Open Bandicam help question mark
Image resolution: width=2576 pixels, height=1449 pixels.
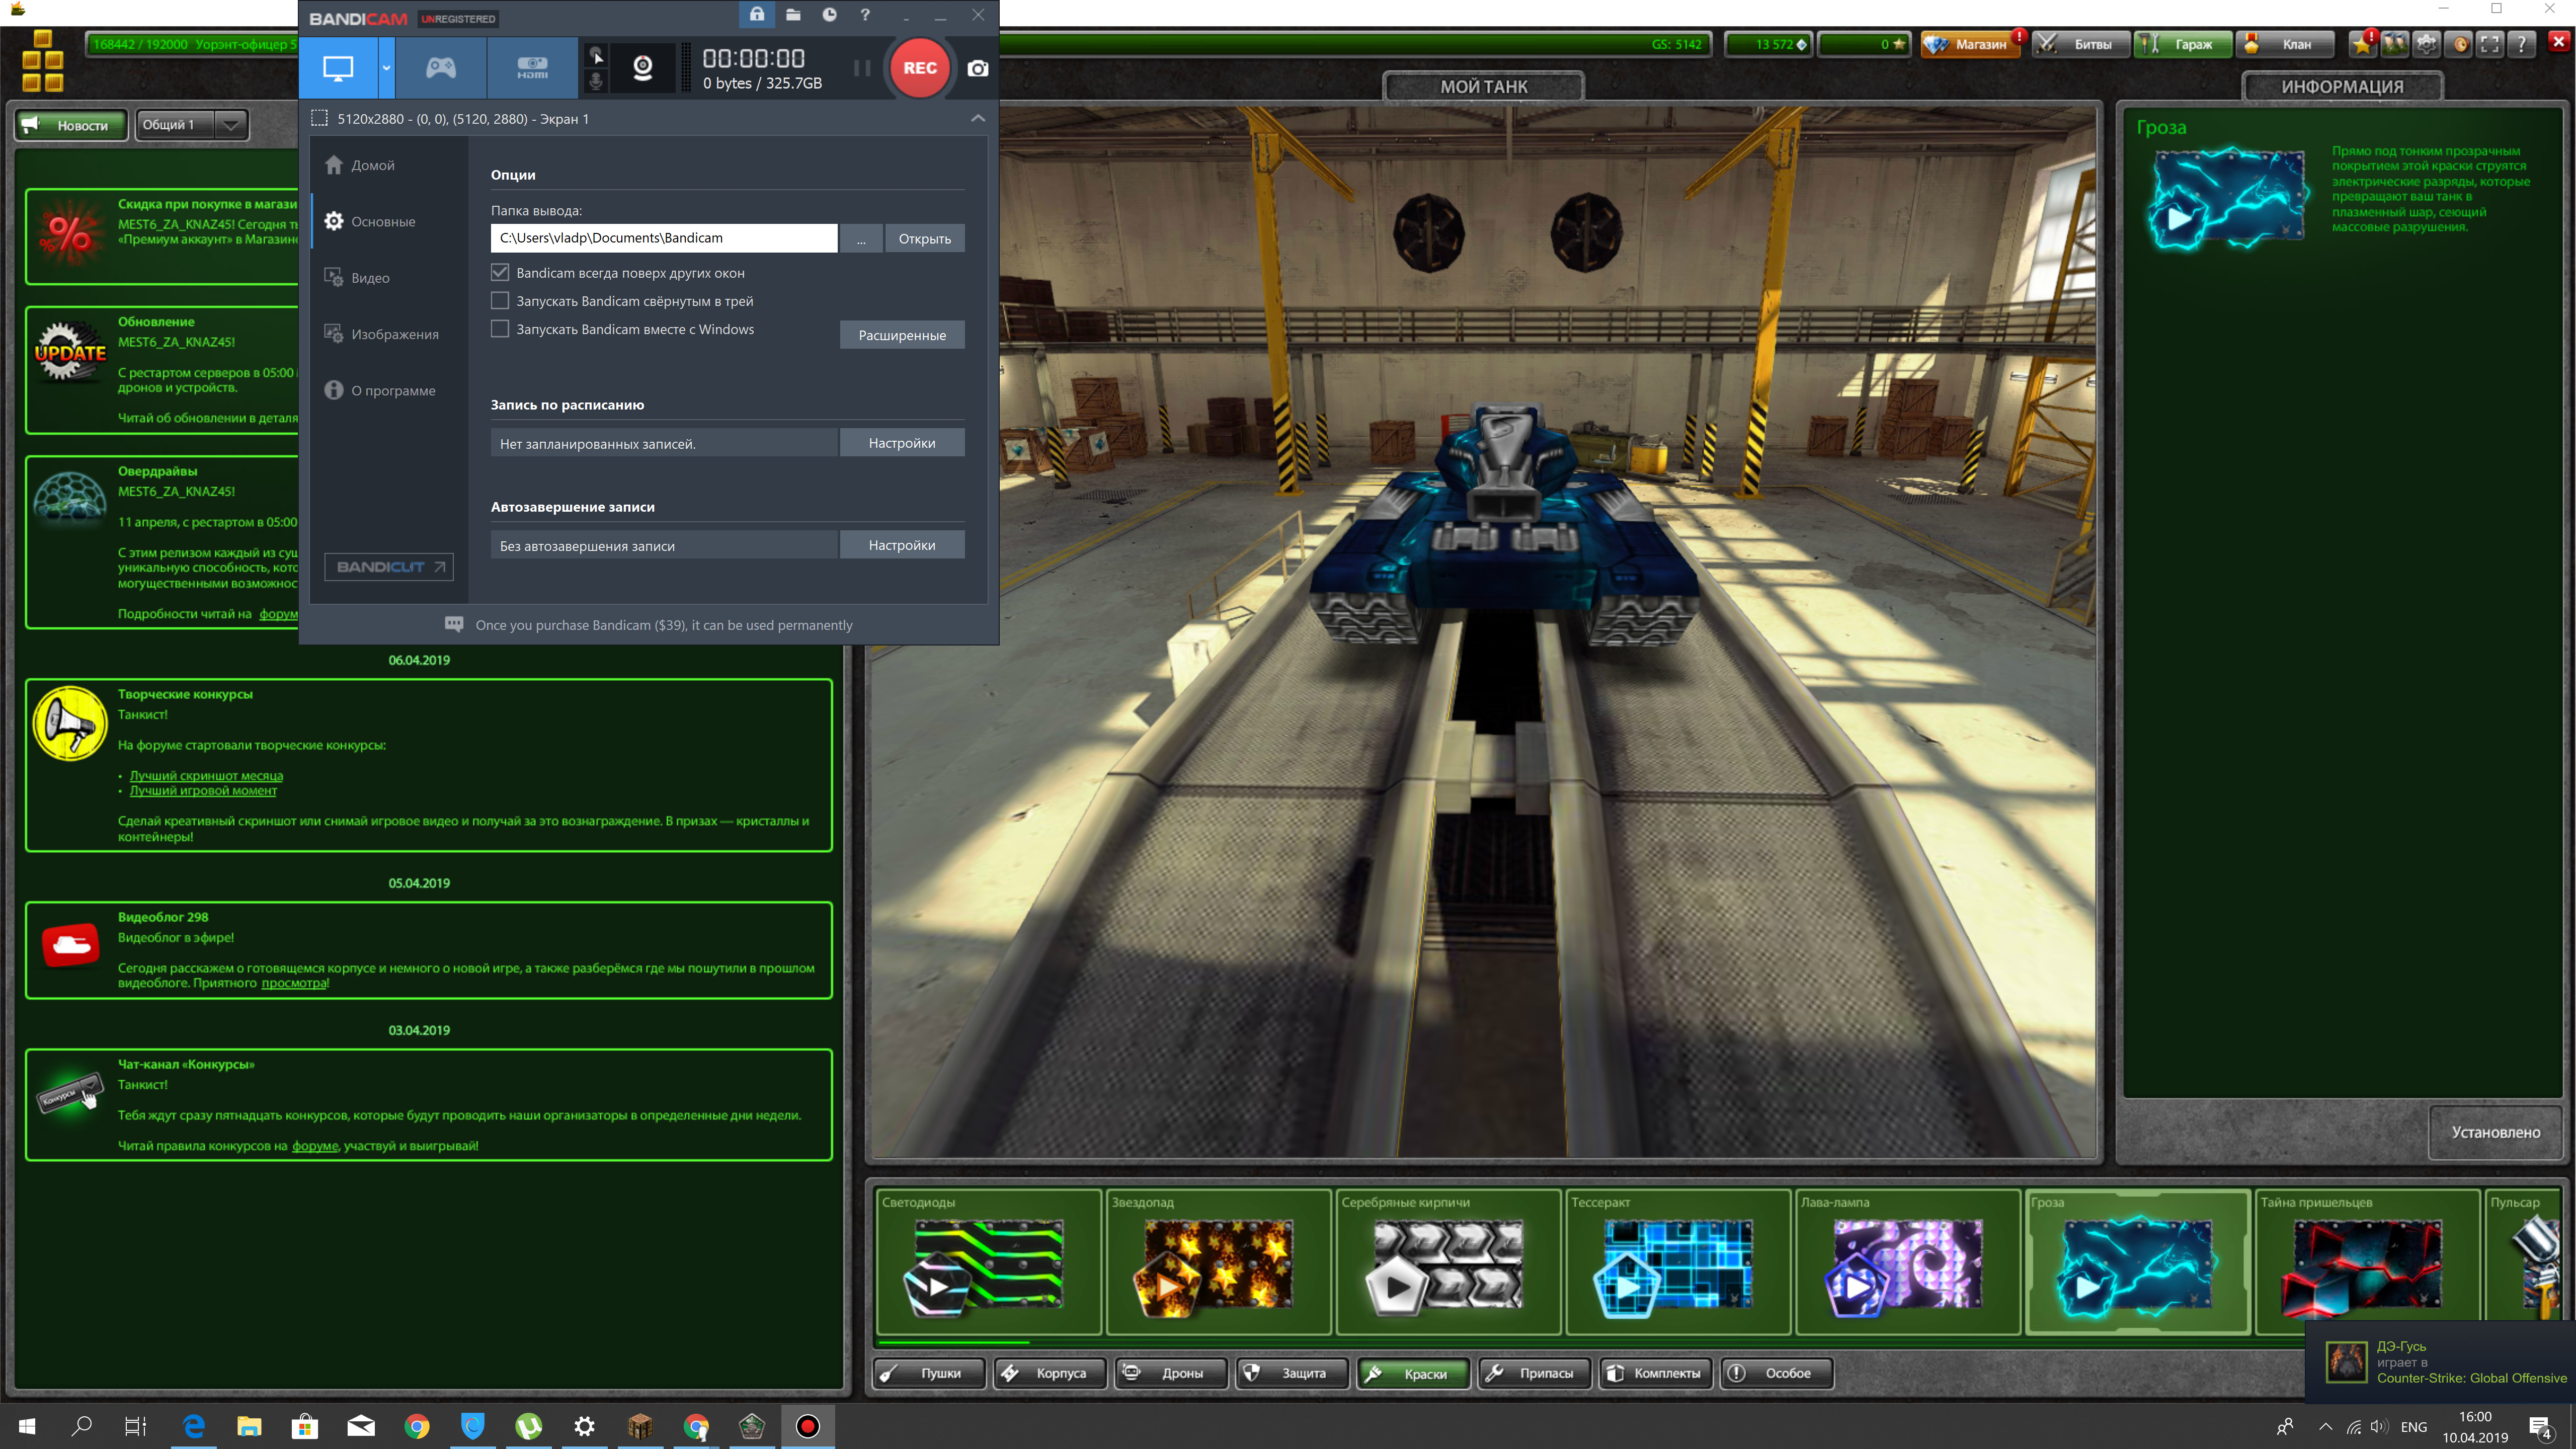865,15
